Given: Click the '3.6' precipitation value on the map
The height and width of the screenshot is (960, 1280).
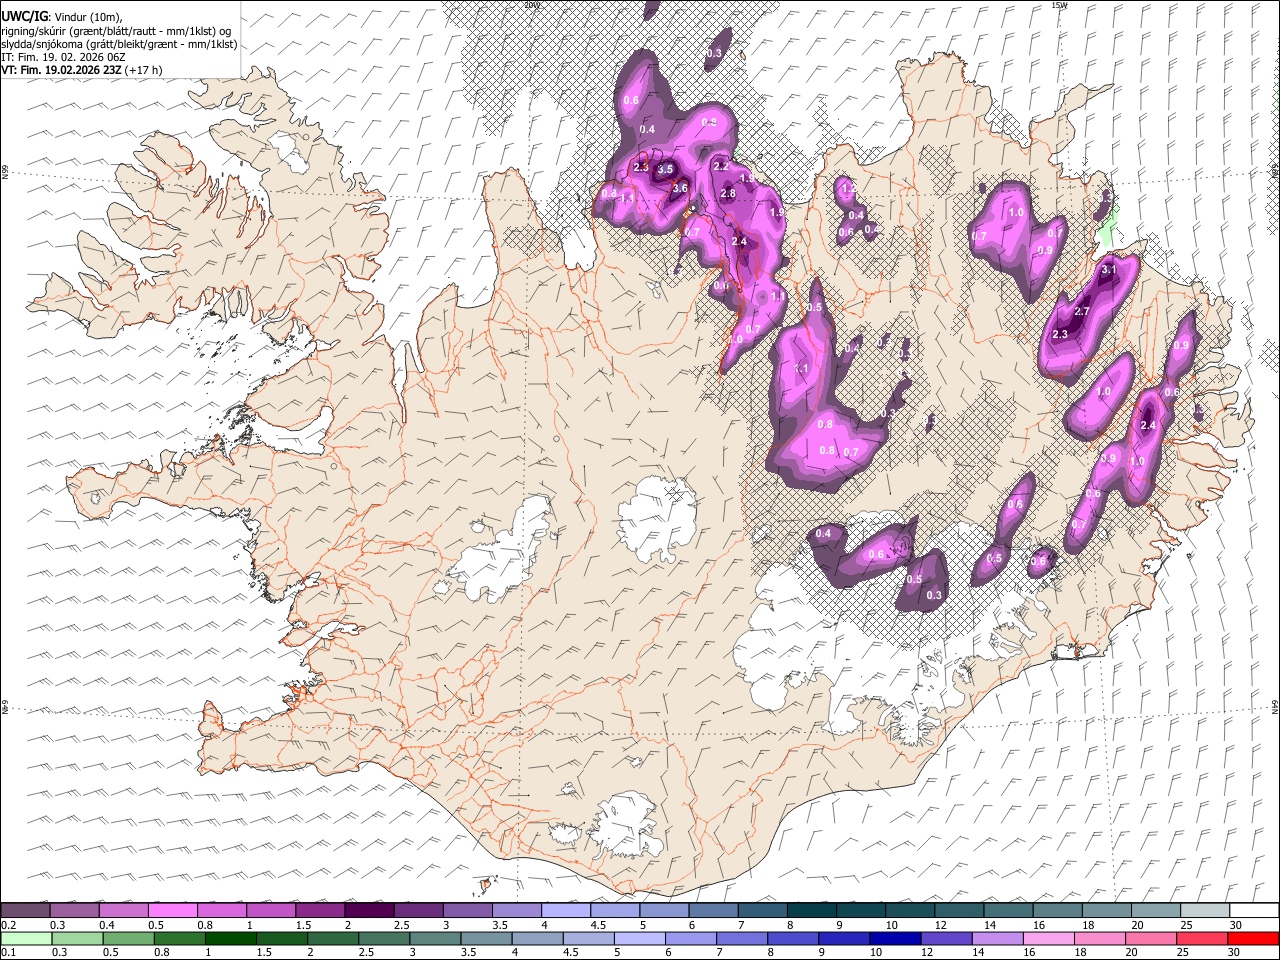Looking at the screenshot, I should [680, 188].
